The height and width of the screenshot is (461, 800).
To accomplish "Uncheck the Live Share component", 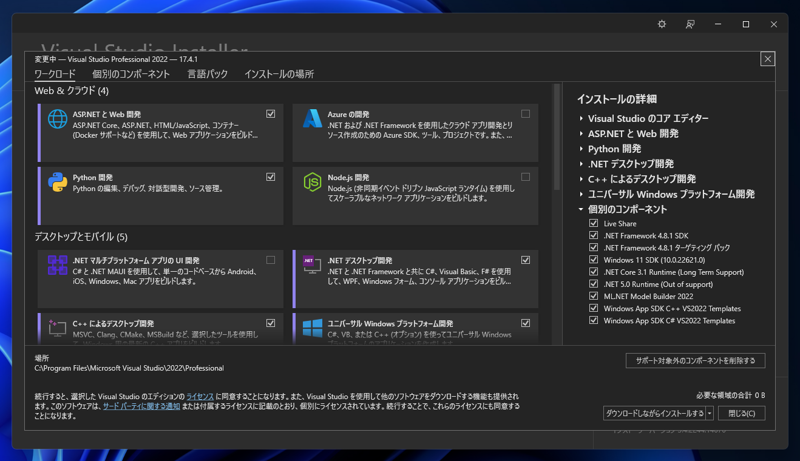I will point(593,223).
